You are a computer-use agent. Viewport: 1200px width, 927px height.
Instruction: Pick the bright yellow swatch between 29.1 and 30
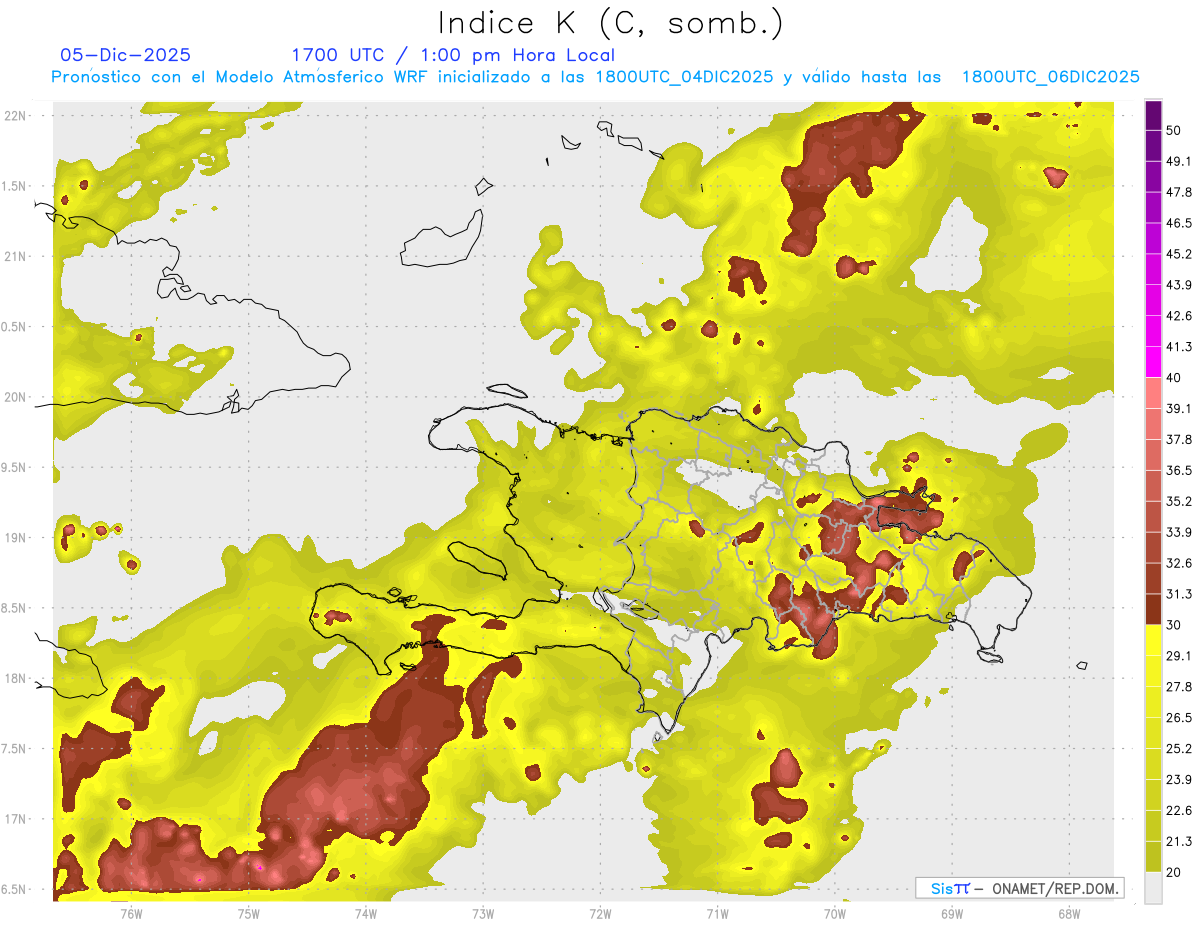pos(1154,640)
